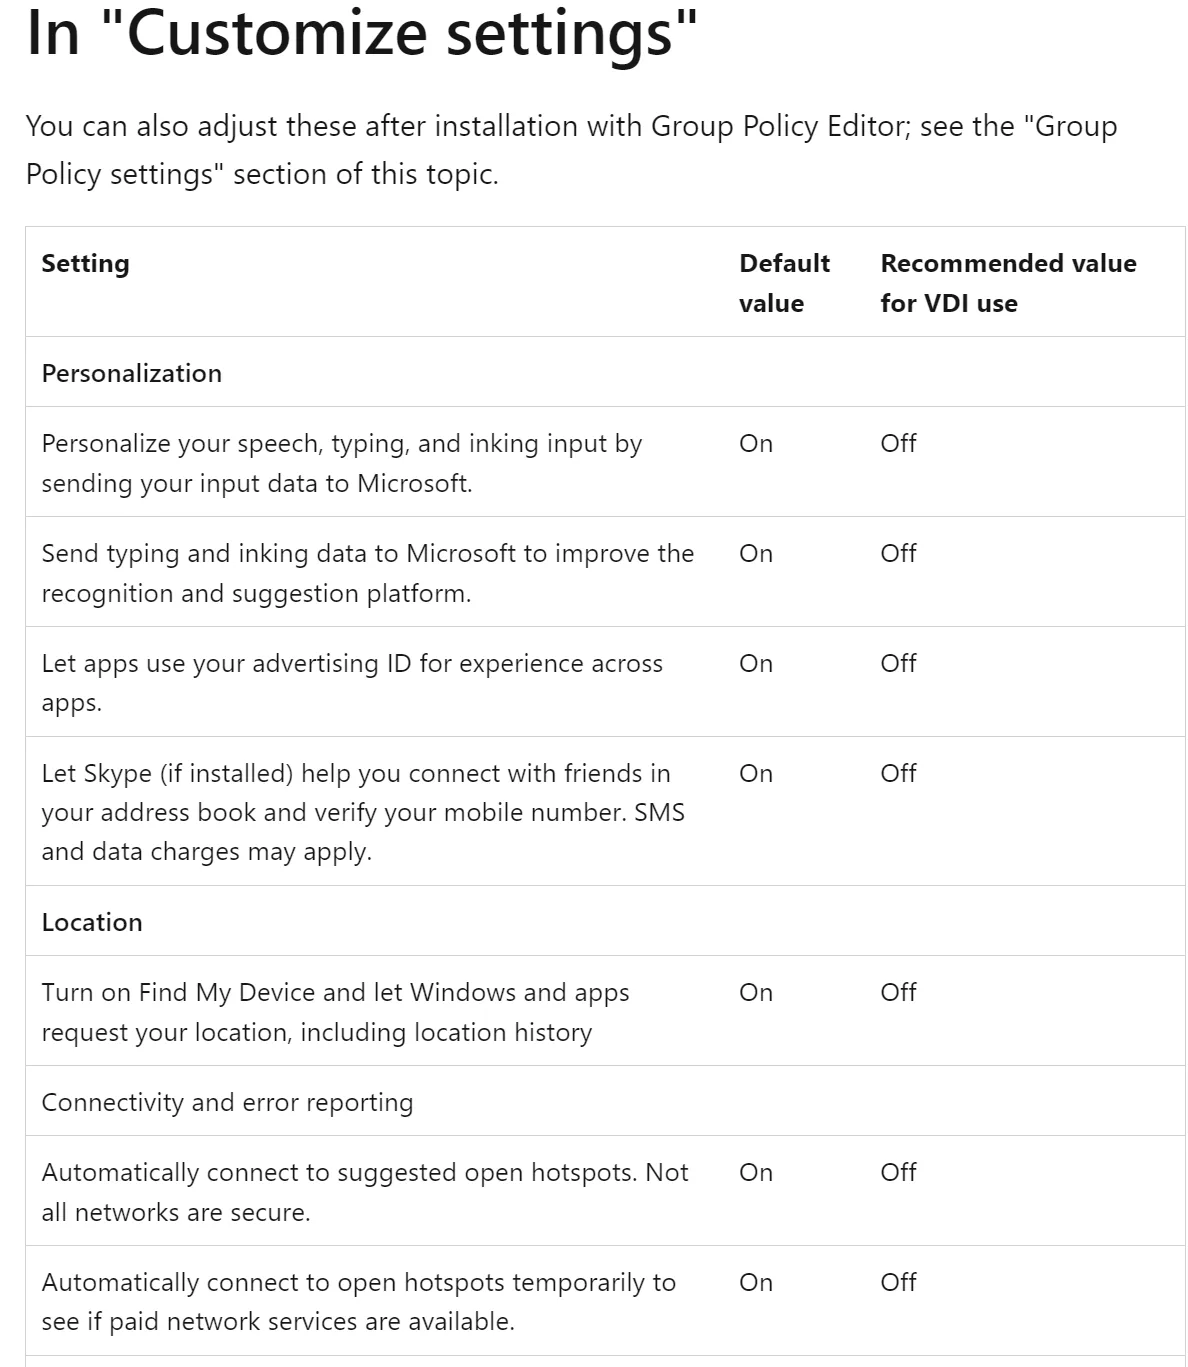Click the "Customize settings" page heading
The height and width of the screenshot is (1367, 1188).
click(361, 32)
